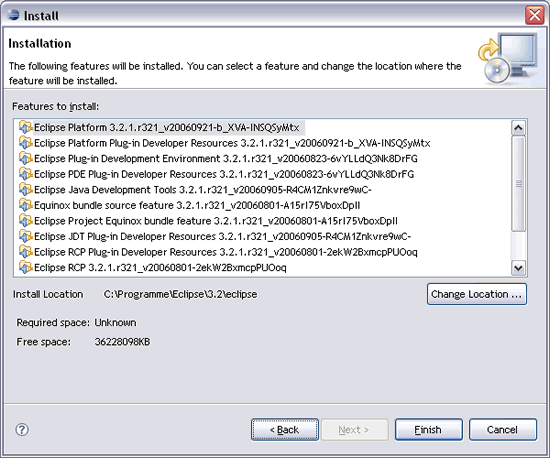
Task: Select Eclipse Platform Plug-in Developer Resources feature
Action: (232, 143)
